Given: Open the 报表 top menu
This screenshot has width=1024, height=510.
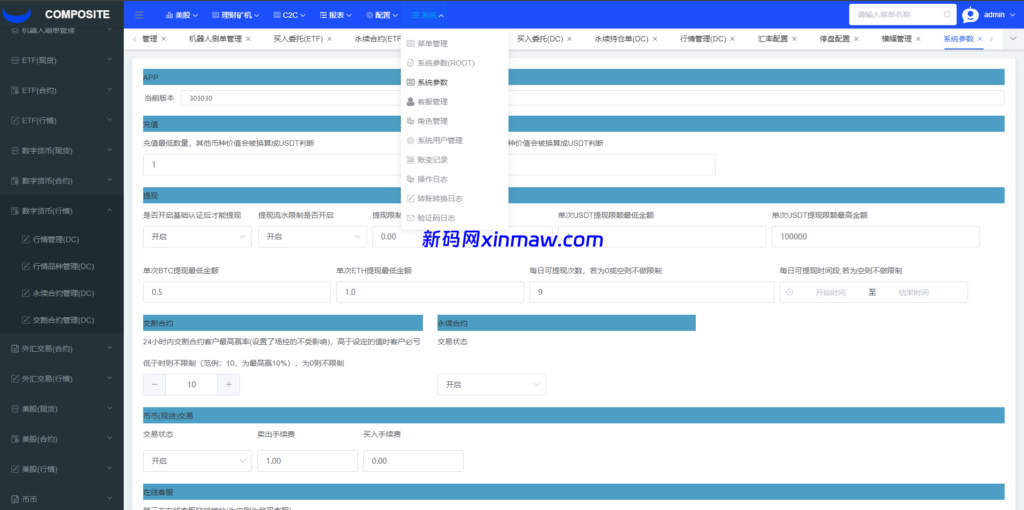Looking at the screenshot, I should click(x=336, y=15).
